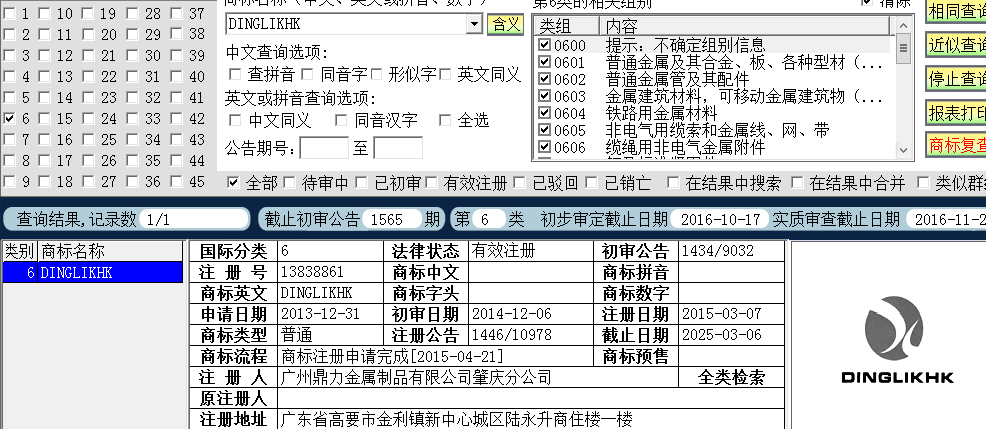Viewport: 986px width, 429px height.
Task: Uncheck group 0604 checkbox
Action: coord(545,113)
